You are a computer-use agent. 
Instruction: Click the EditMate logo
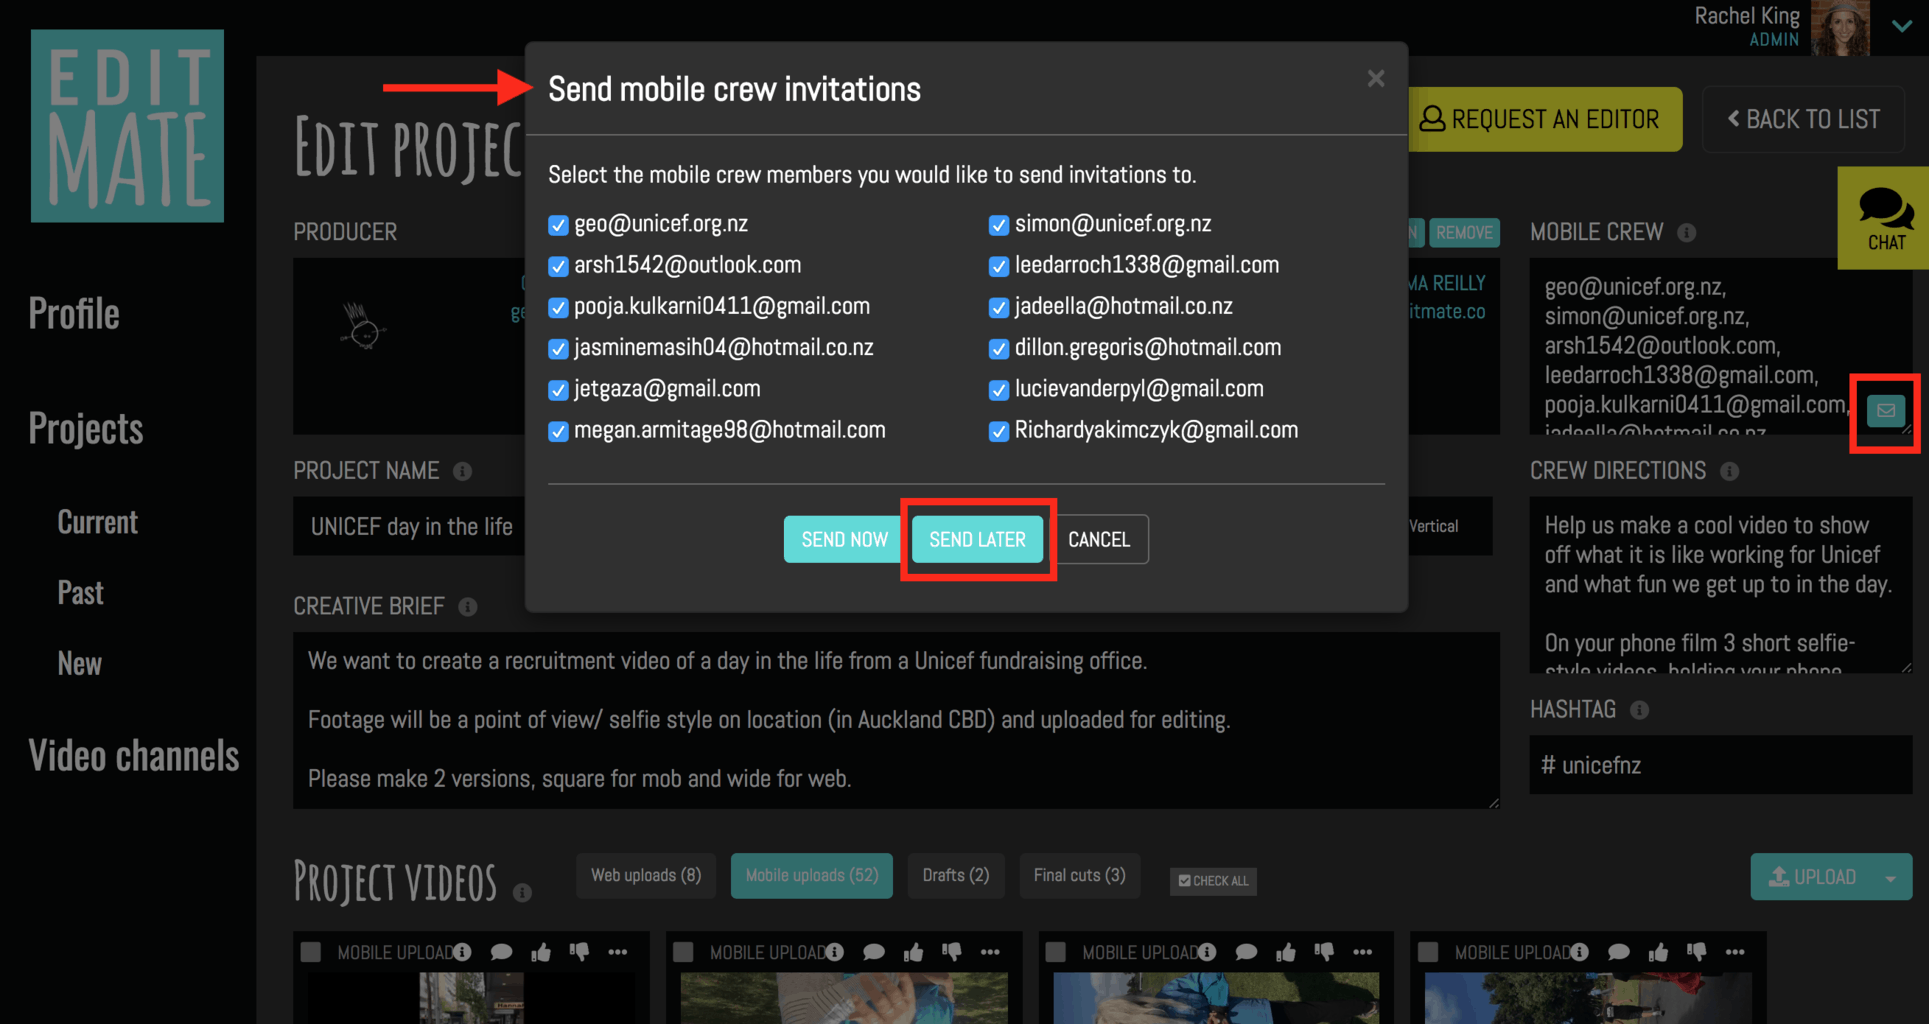pyautogui.click(x=127, y=126)
